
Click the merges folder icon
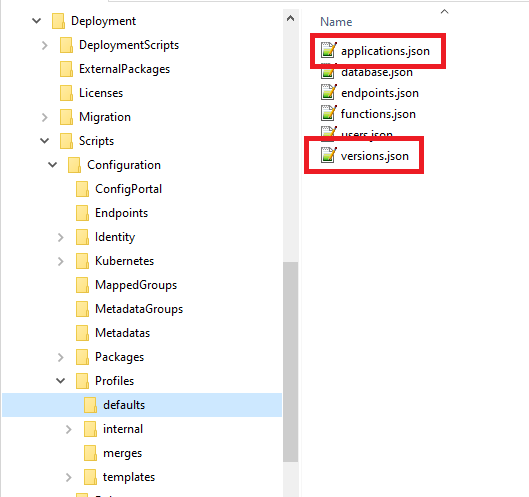pyautogui.click(x=90, y=453)
